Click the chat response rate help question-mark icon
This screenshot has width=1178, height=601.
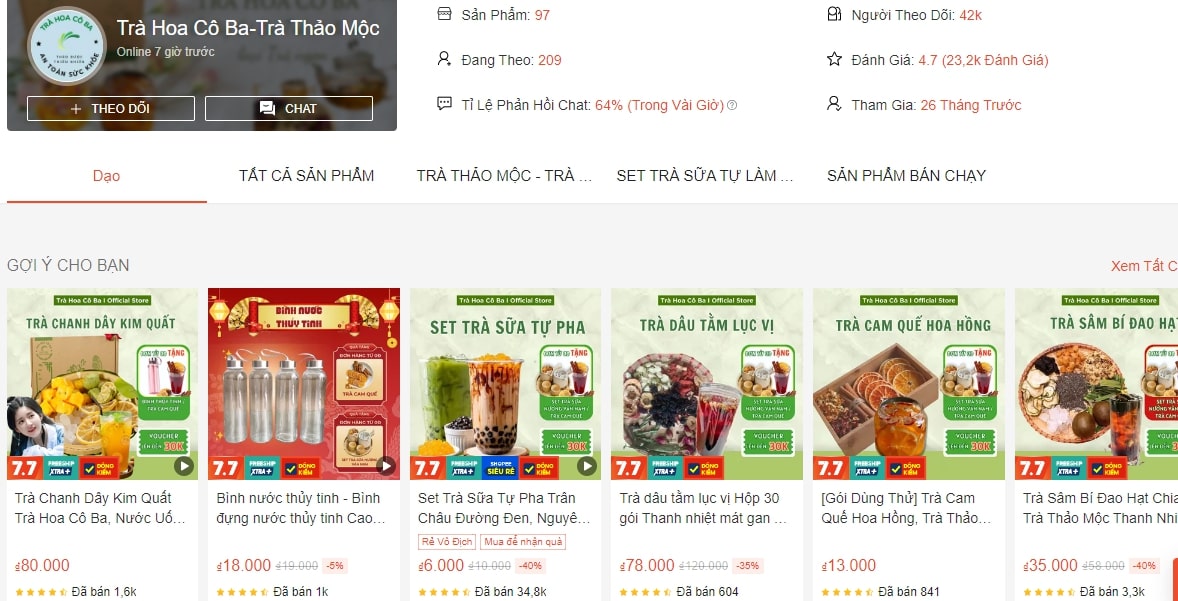pyautogui.click(x=732, y=105)
